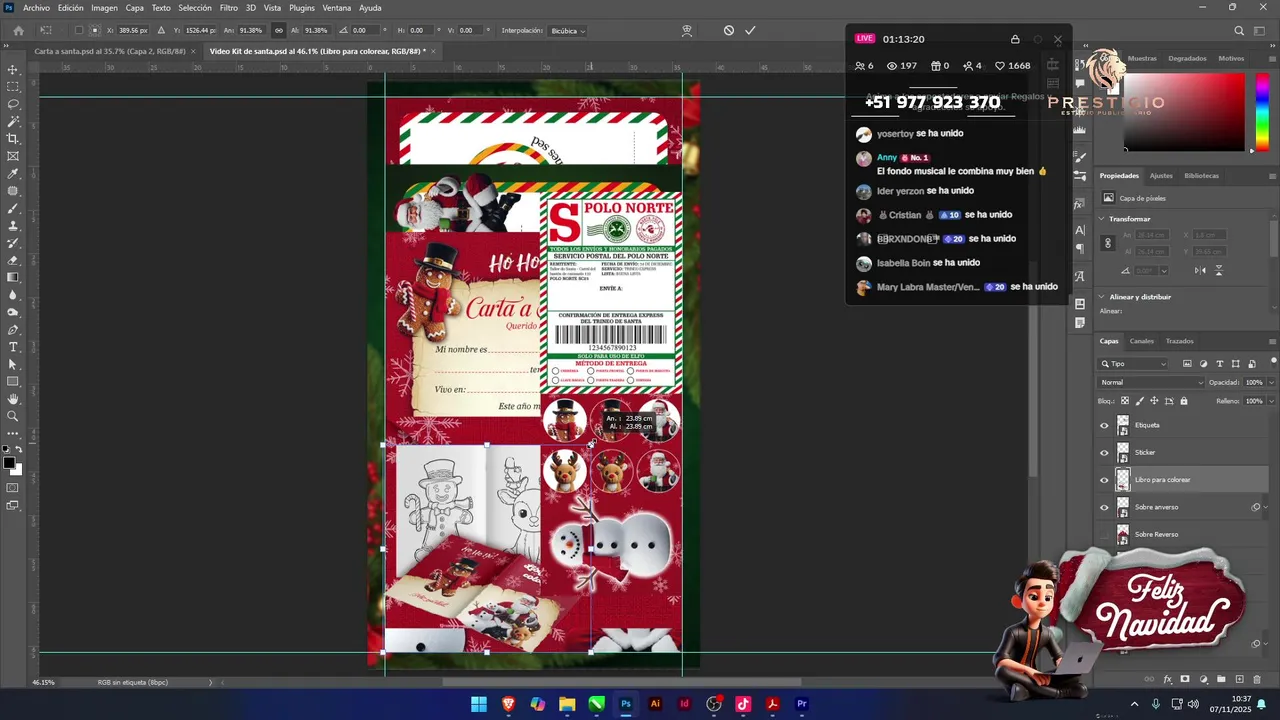Open the Opacidad value dropdown
Image resolution: width=1280 pixels, height=720 pixels.
[x=1271, y=383]
